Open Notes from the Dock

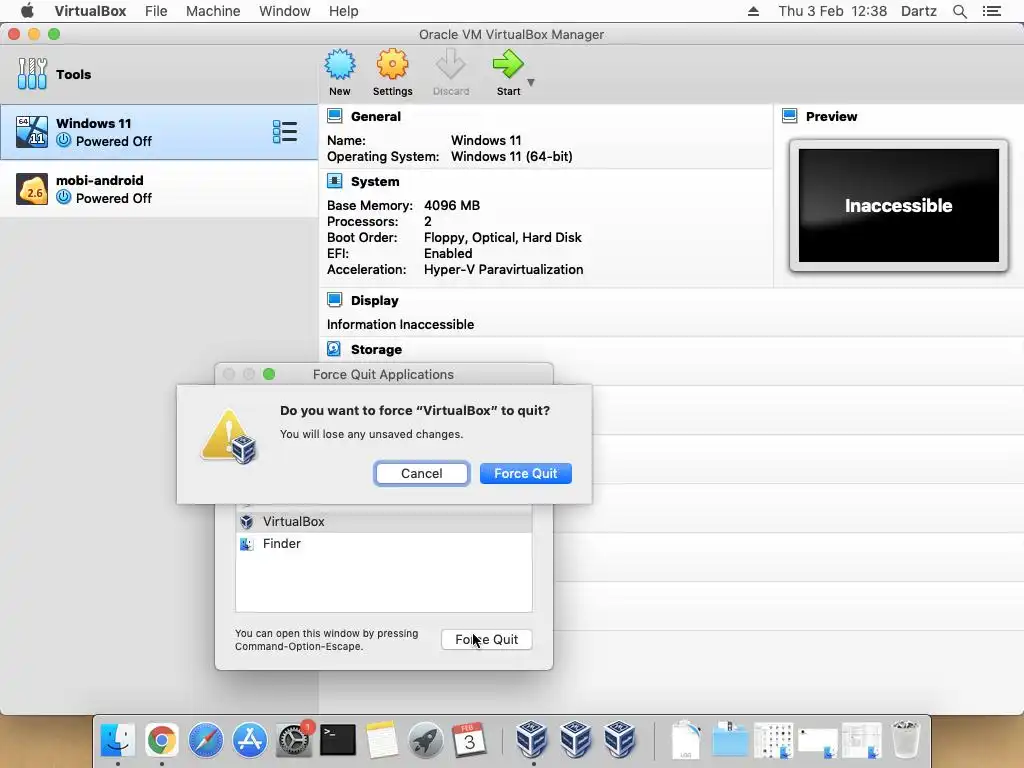coord(381,739)
